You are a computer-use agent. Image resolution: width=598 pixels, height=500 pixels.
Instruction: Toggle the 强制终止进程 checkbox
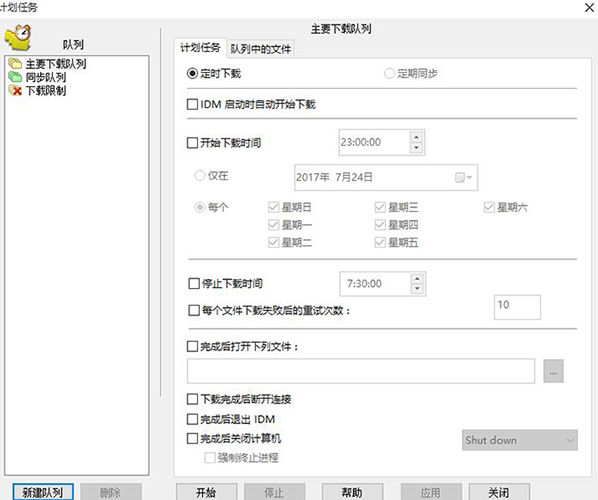coord(210,457)
